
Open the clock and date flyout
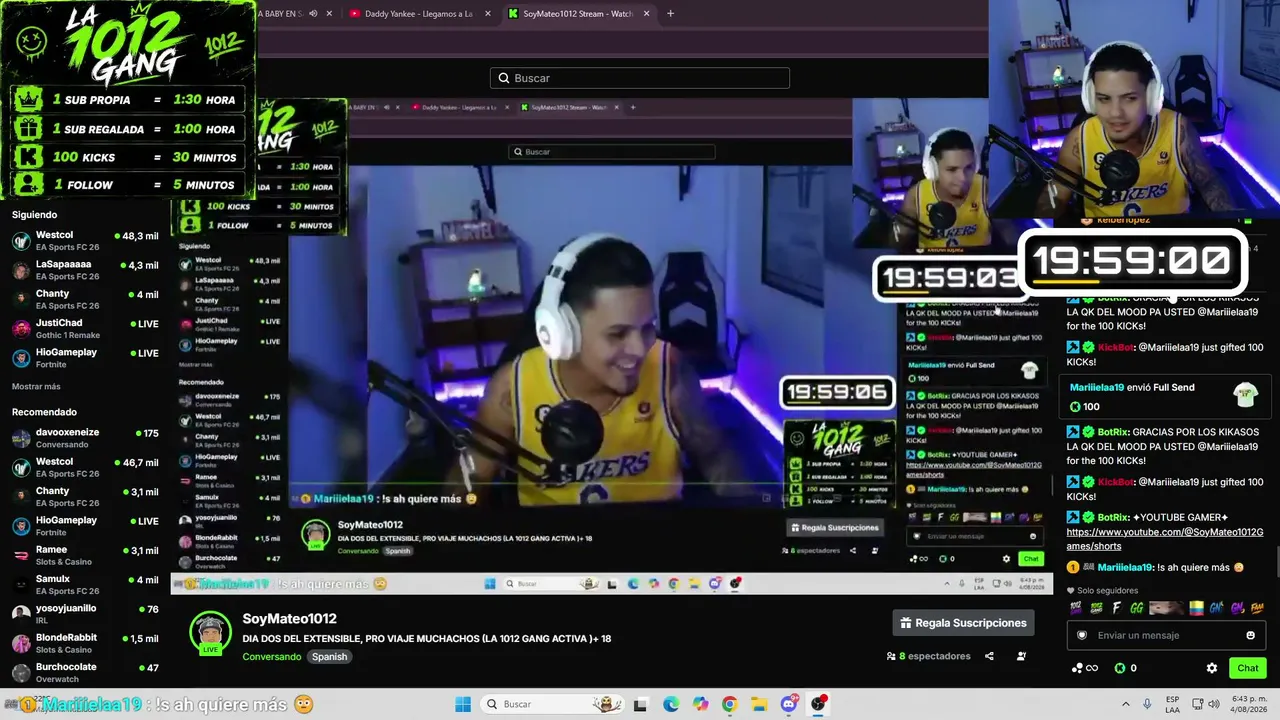[1247, 704]
